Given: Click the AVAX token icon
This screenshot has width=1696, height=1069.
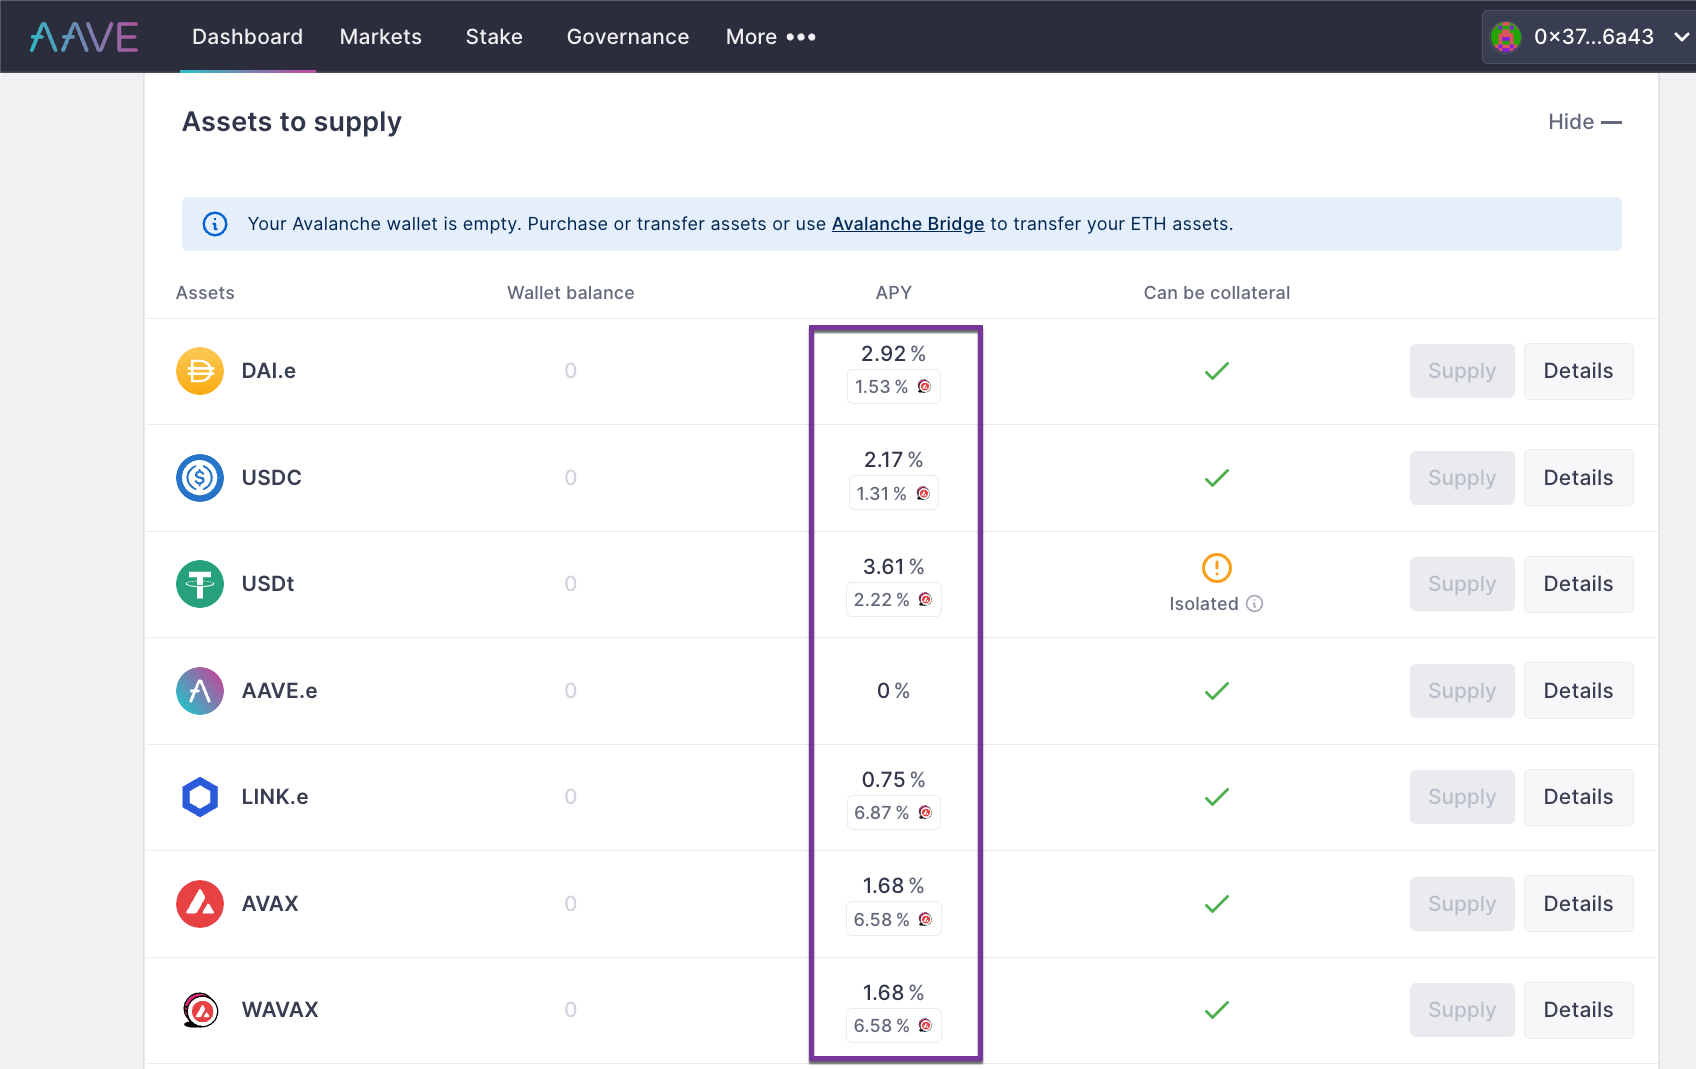Looking at the screenshot, I should (x=199, y=903).
